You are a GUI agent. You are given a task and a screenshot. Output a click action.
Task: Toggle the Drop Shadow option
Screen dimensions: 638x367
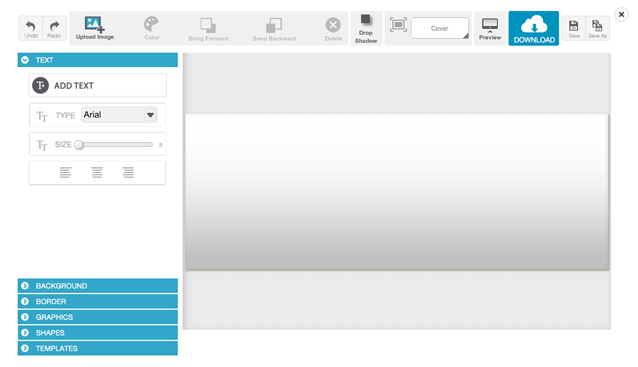366,28
